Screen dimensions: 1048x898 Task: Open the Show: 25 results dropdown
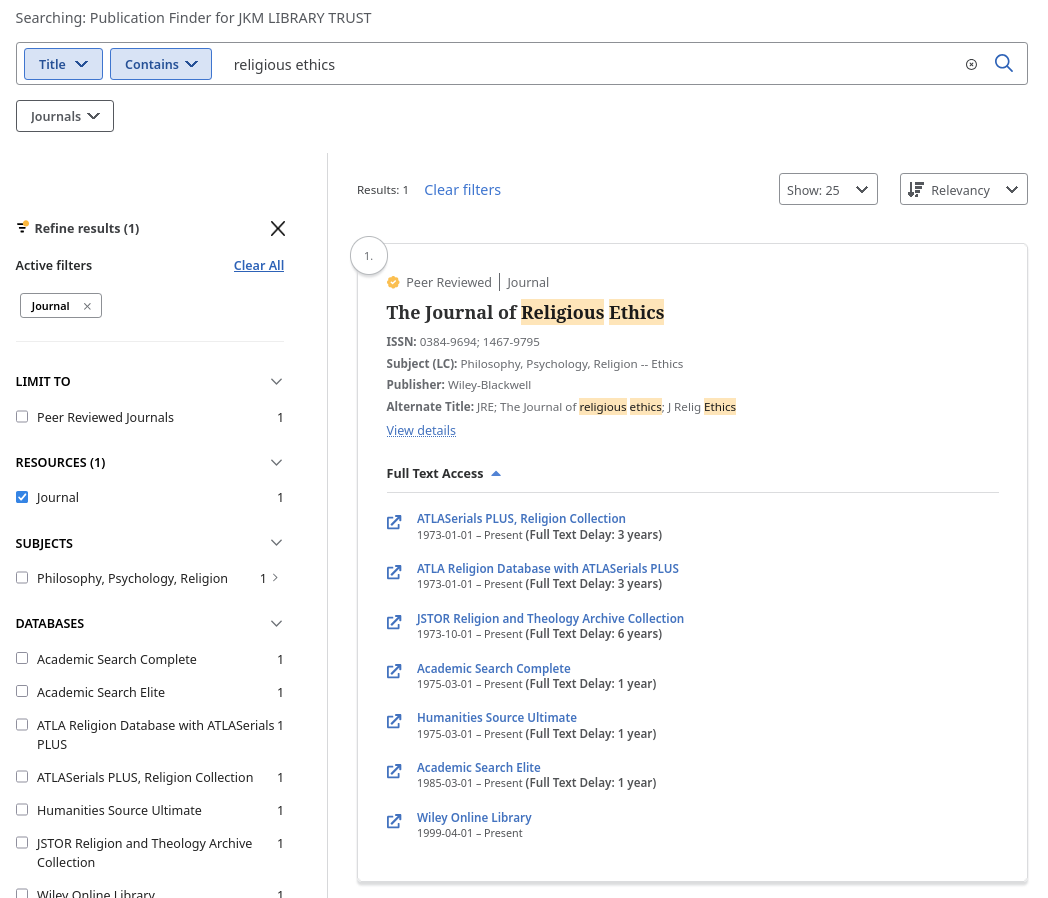[828, 189]
